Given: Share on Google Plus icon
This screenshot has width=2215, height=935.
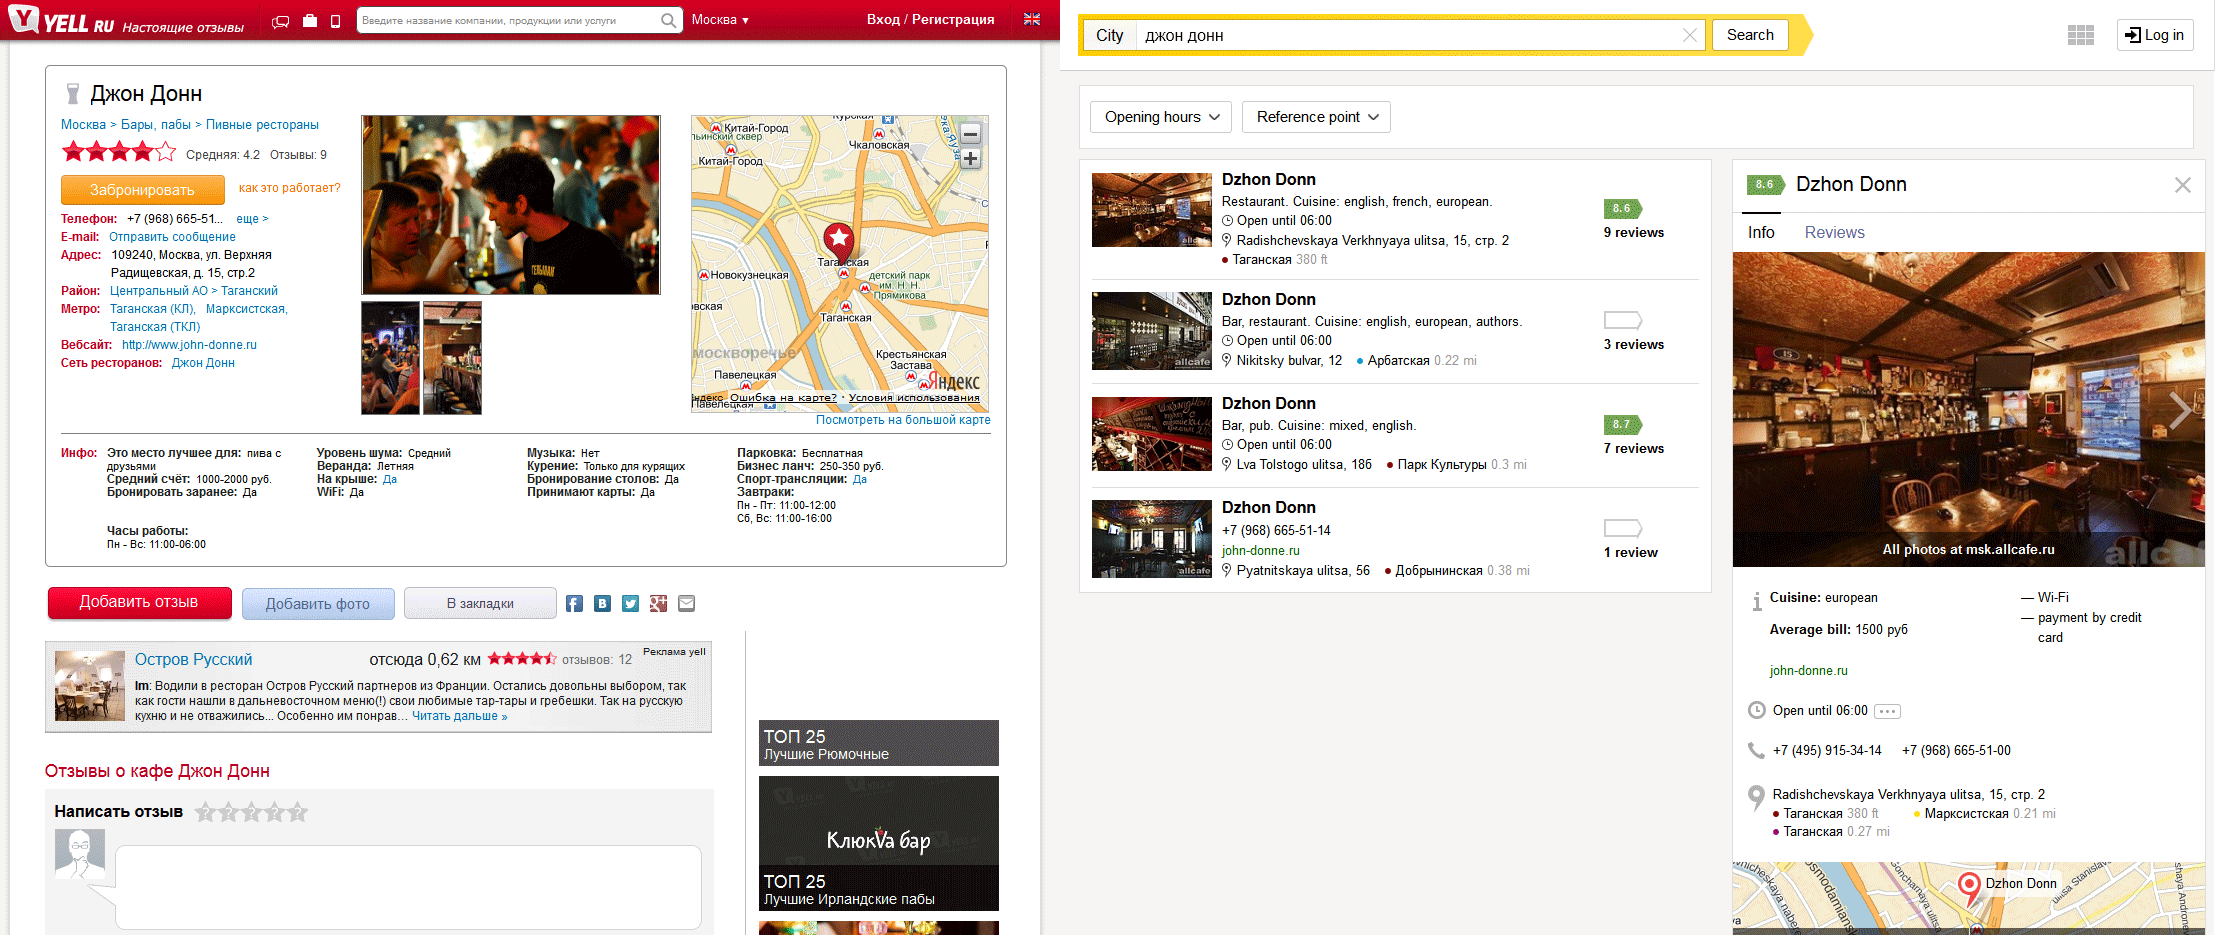Looking at the screenshot, I should pyautogui.click(x=658, y=603).
